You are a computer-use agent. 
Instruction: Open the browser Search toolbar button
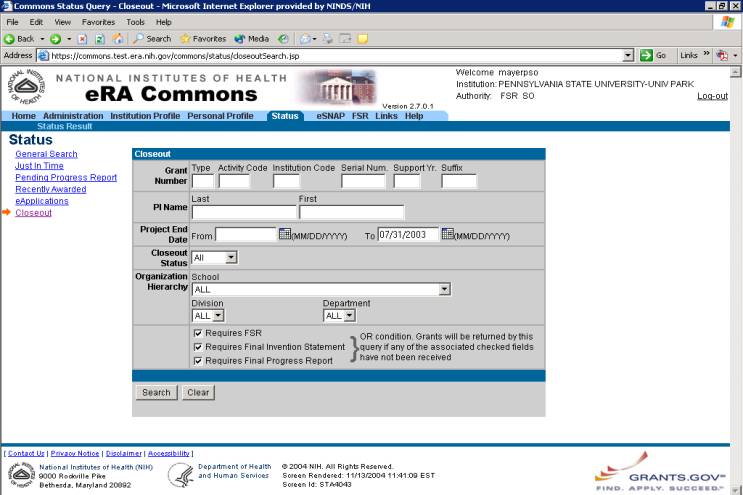(x=152, y=39)
